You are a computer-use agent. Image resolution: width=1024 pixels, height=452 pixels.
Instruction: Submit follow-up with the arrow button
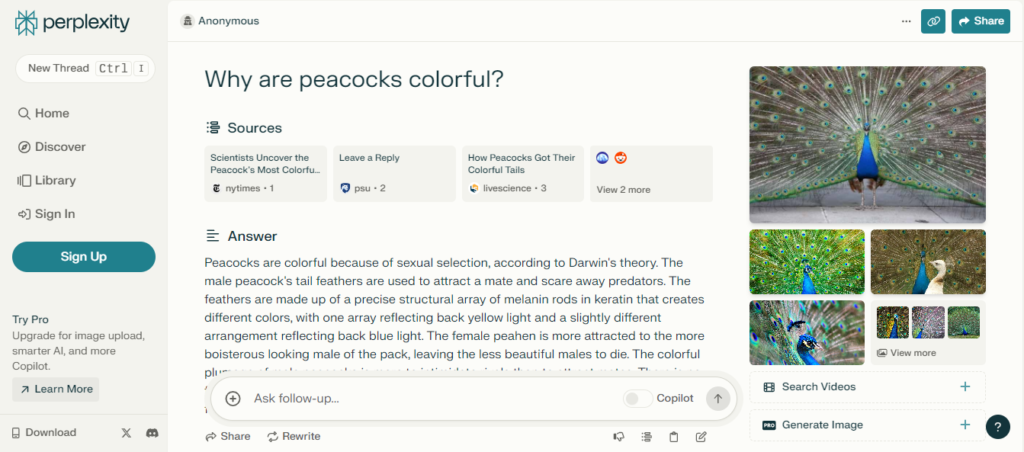point(717,398)
